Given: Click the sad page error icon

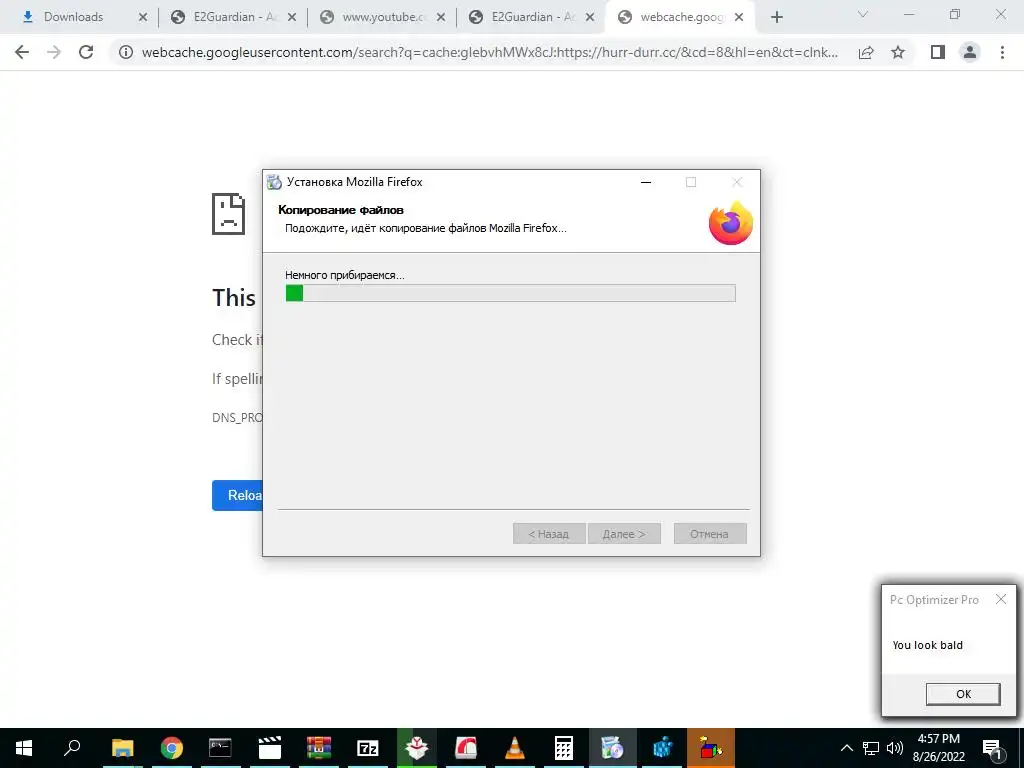Looking at the screenshot, I should (228, 214).
